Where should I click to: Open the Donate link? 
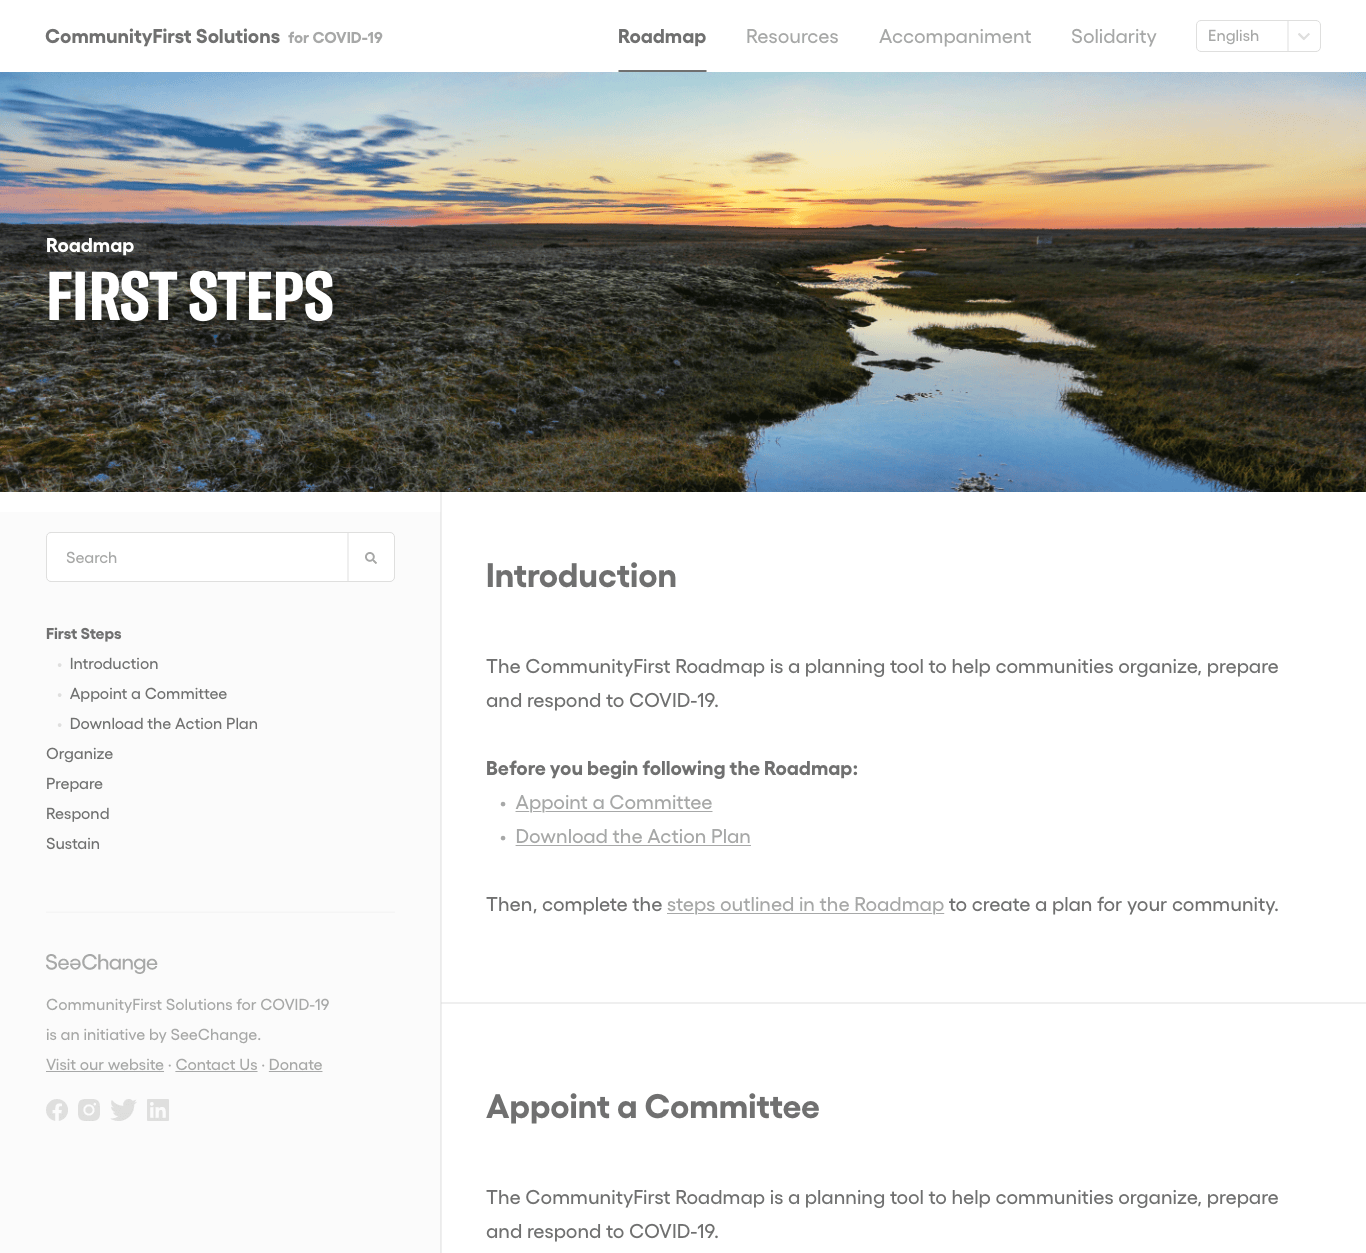pos(295,1065)
